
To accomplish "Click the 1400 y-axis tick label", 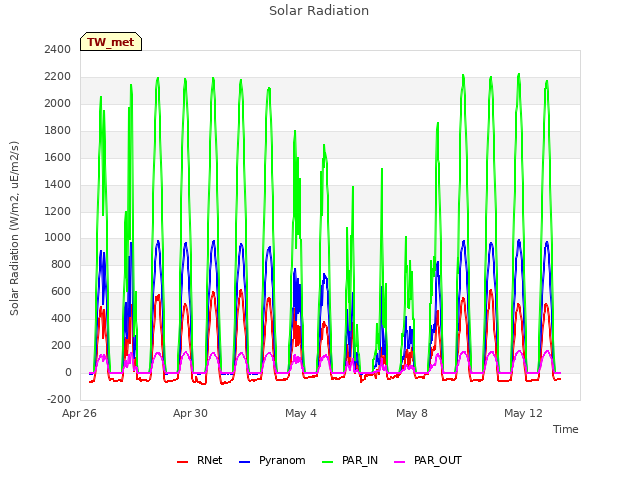I will click(58, 184).
